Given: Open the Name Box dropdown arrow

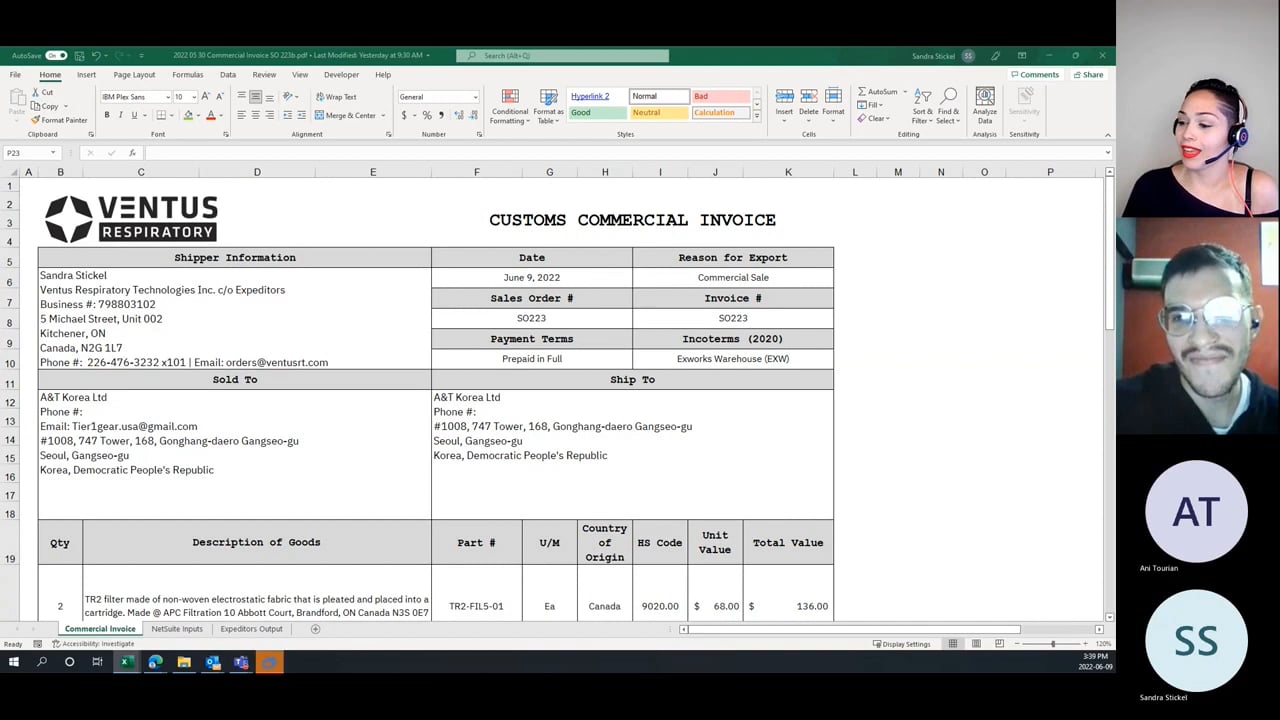Looking at the screenshot, I should [x=53, y=153].
